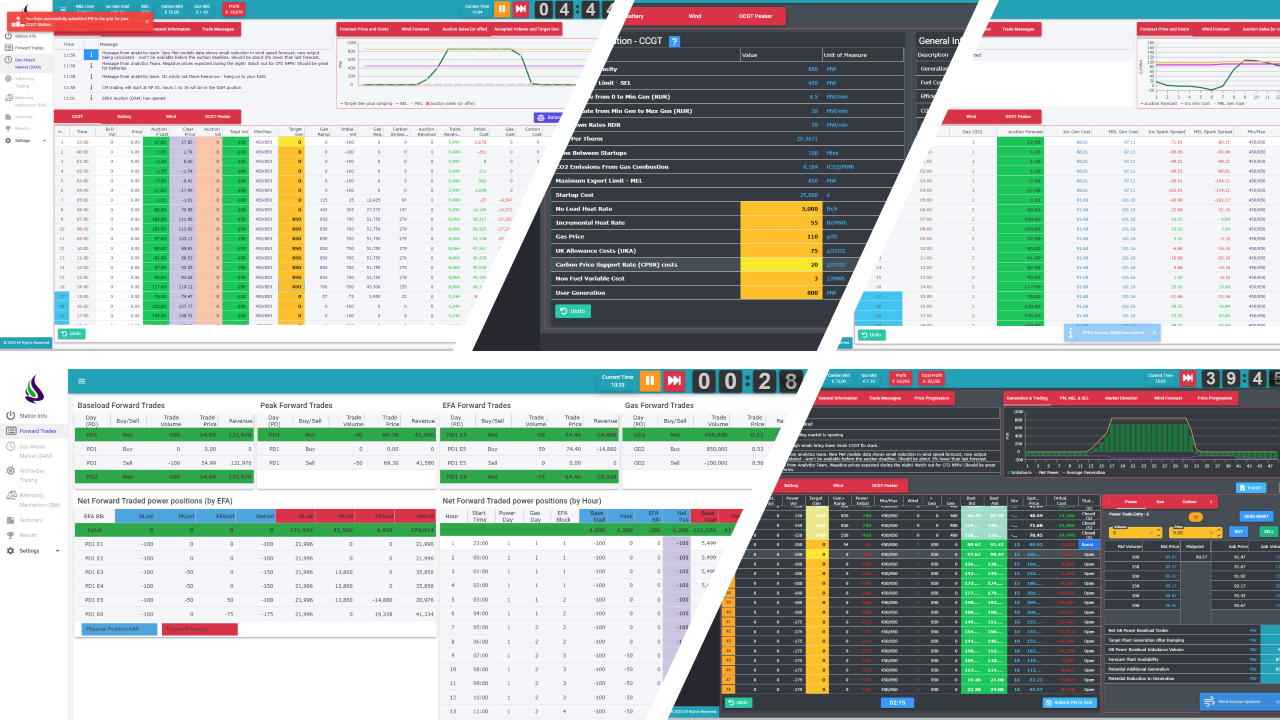The image size is (1280, 720).
Task: Click the wind icon in Wind Auction Updated toast
Action: (1210, 702)
